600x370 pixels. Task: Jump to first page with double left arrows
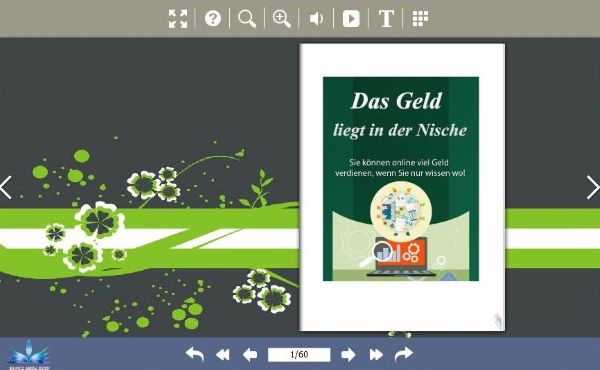tap(223, 355)
